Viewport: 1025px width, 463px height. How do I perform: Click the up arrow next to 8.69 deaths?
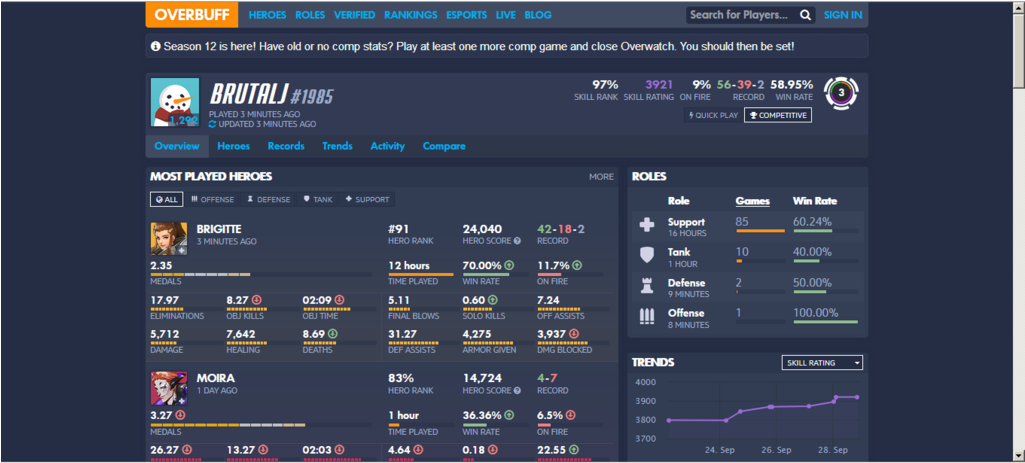pyautogui.click(x=332, y=334)
